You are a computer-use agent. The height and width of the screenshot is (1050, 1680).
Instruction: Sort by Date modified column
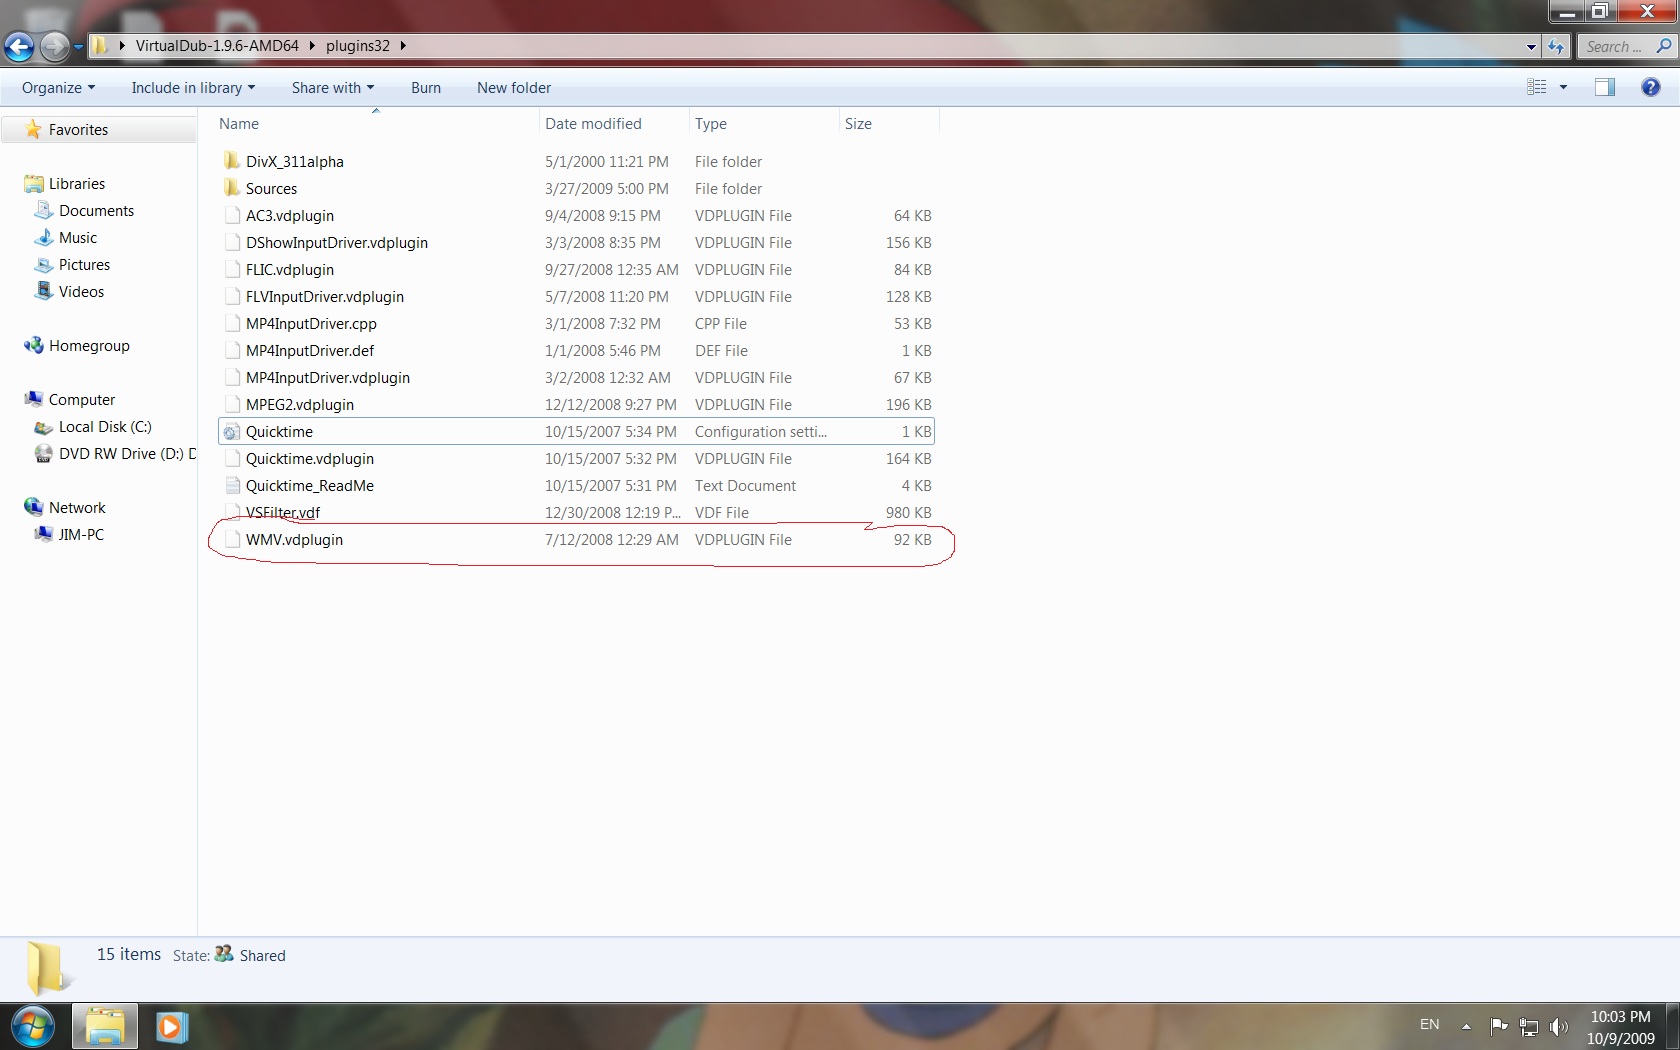614,124
